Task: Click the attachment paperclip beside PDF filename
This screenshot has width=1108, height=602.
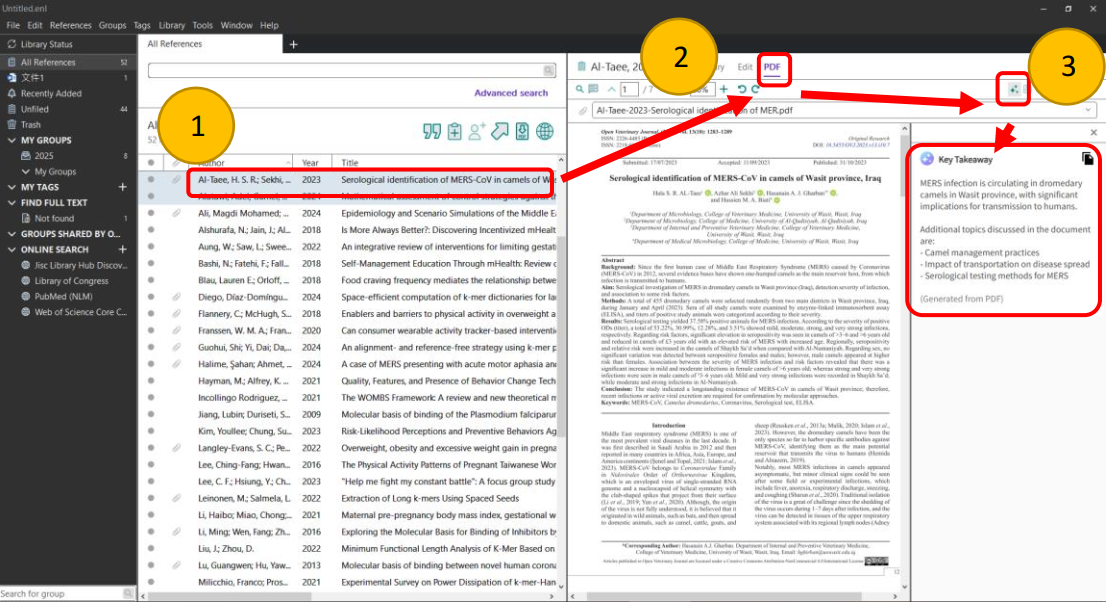Action: pyautogui.click(x=583, y=110)
